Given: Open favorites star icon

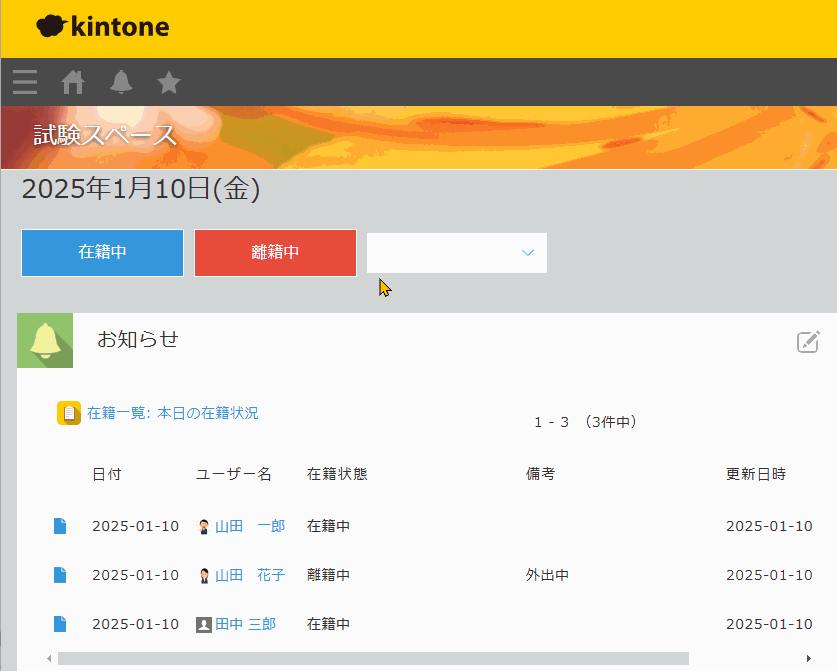Looking at the screenshot, I should (169, 82).
